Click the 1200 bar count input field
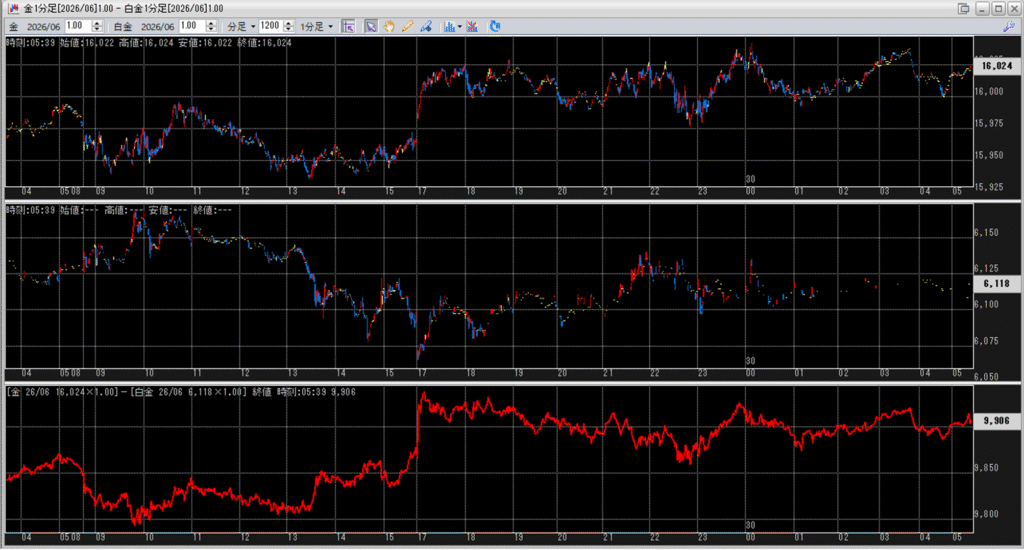 [270, 26]
